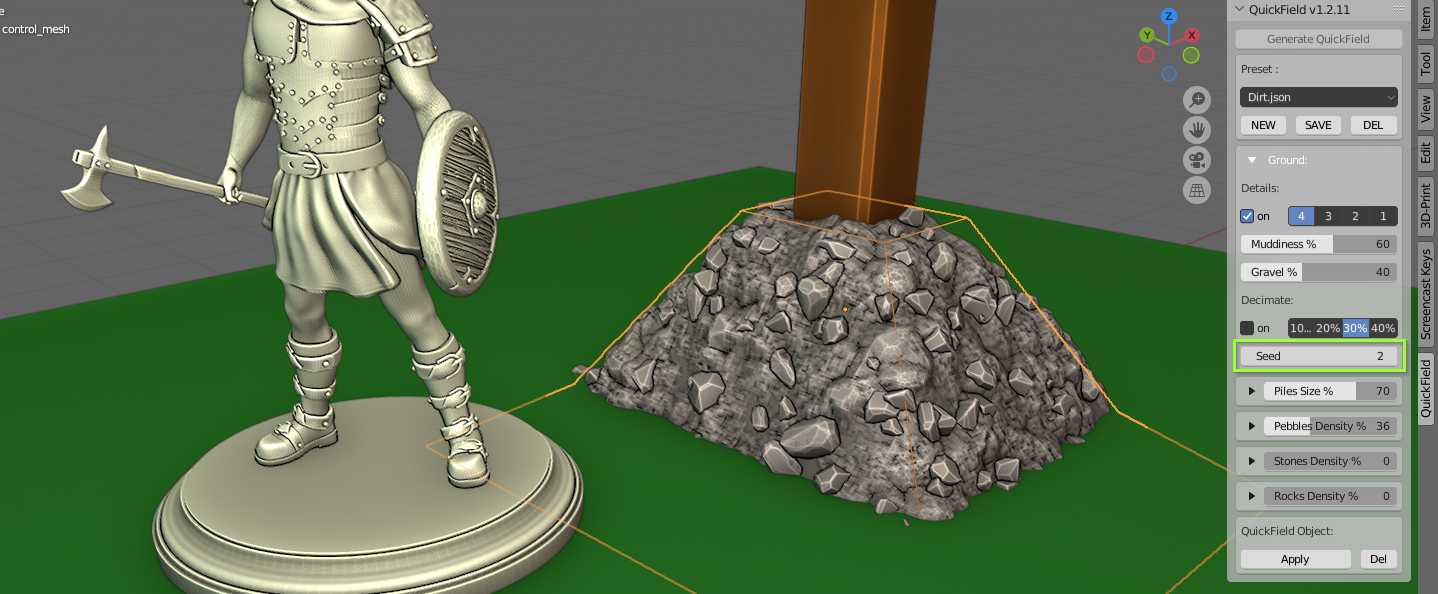1438x594 pixels.
Task: Click the blue Z axis gizmo
Action: [x=1169, y=16]
